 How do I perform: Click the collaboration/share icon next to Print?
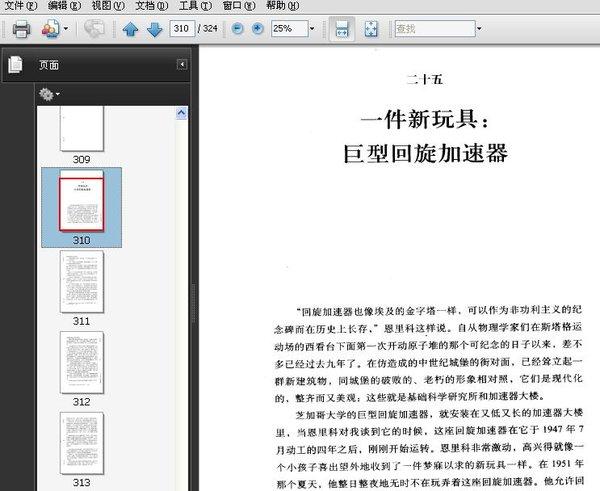tap(51, 29)
